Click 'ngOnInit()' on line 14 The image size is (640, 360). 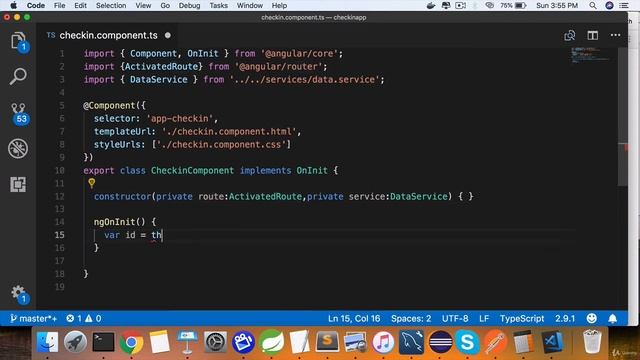[x=120, y=222]
